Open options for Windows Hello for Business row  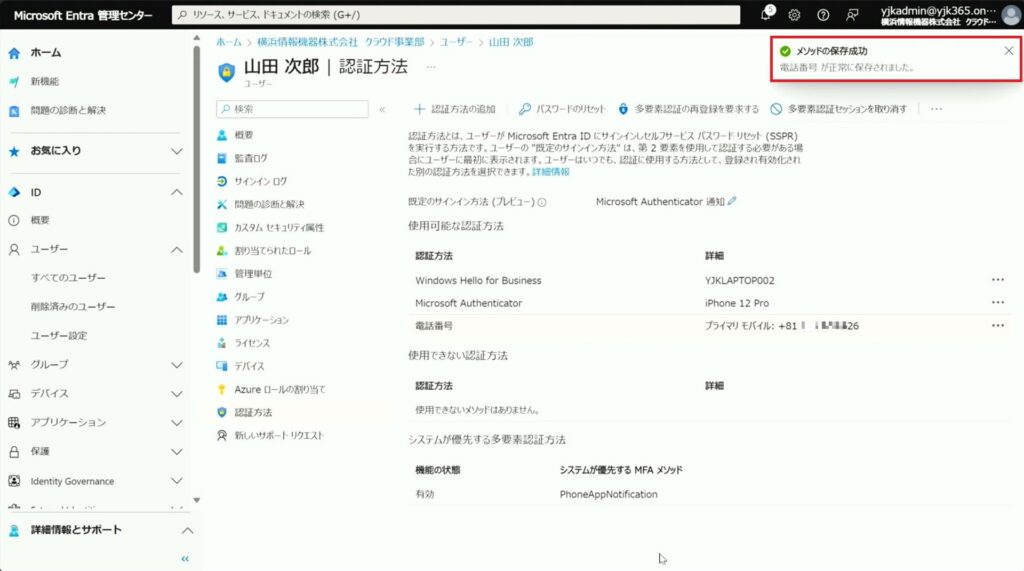pyautogui.click(x=997, y=280)
